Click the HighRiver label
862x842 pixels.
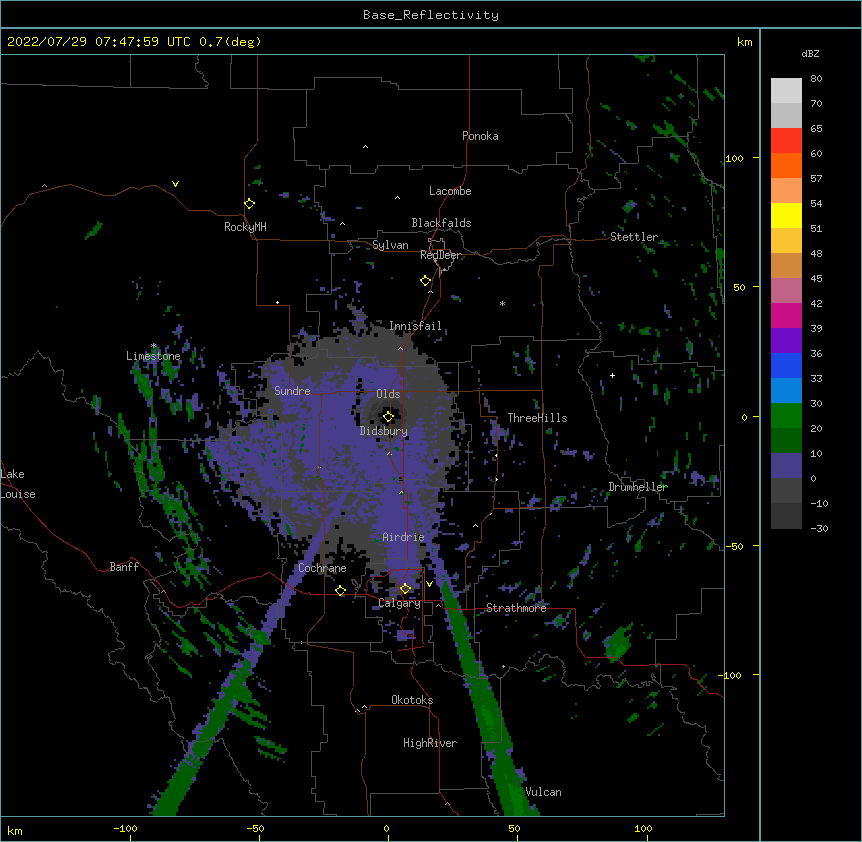[x=430, y=743]
